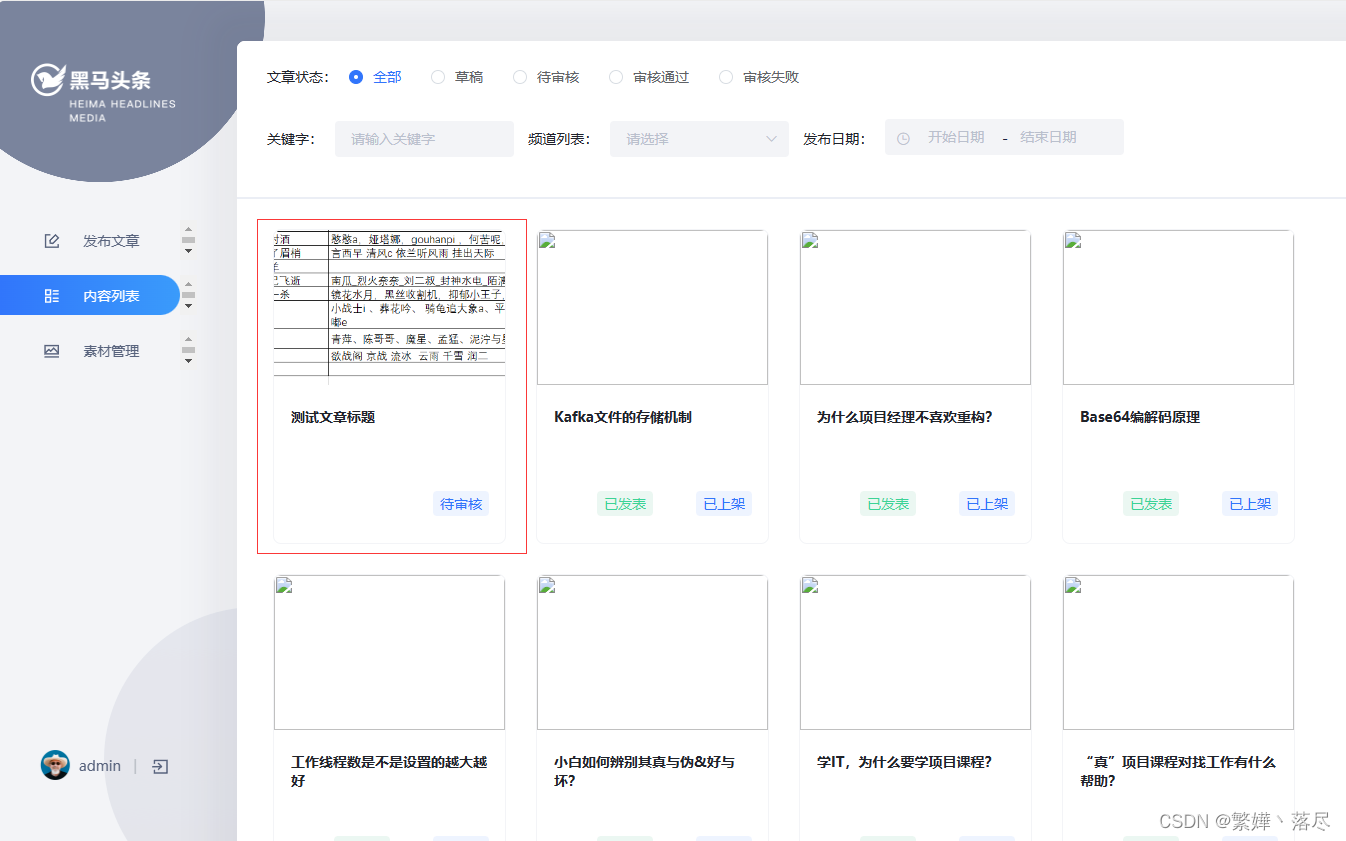Open the 素材管理 menu item
Image resolution: width=1346 pixels, height=841 pixels.
90,351
